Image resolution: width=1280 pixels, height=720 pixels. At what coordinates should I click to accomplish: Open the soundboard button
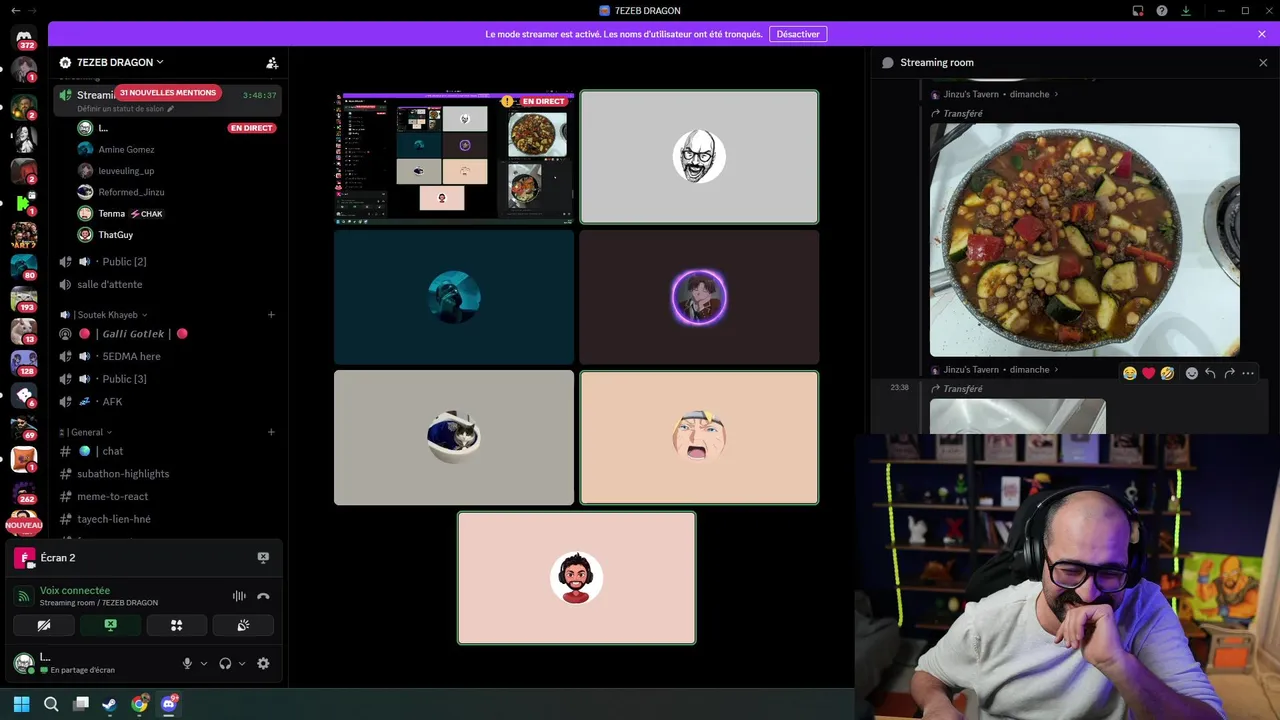243,625
